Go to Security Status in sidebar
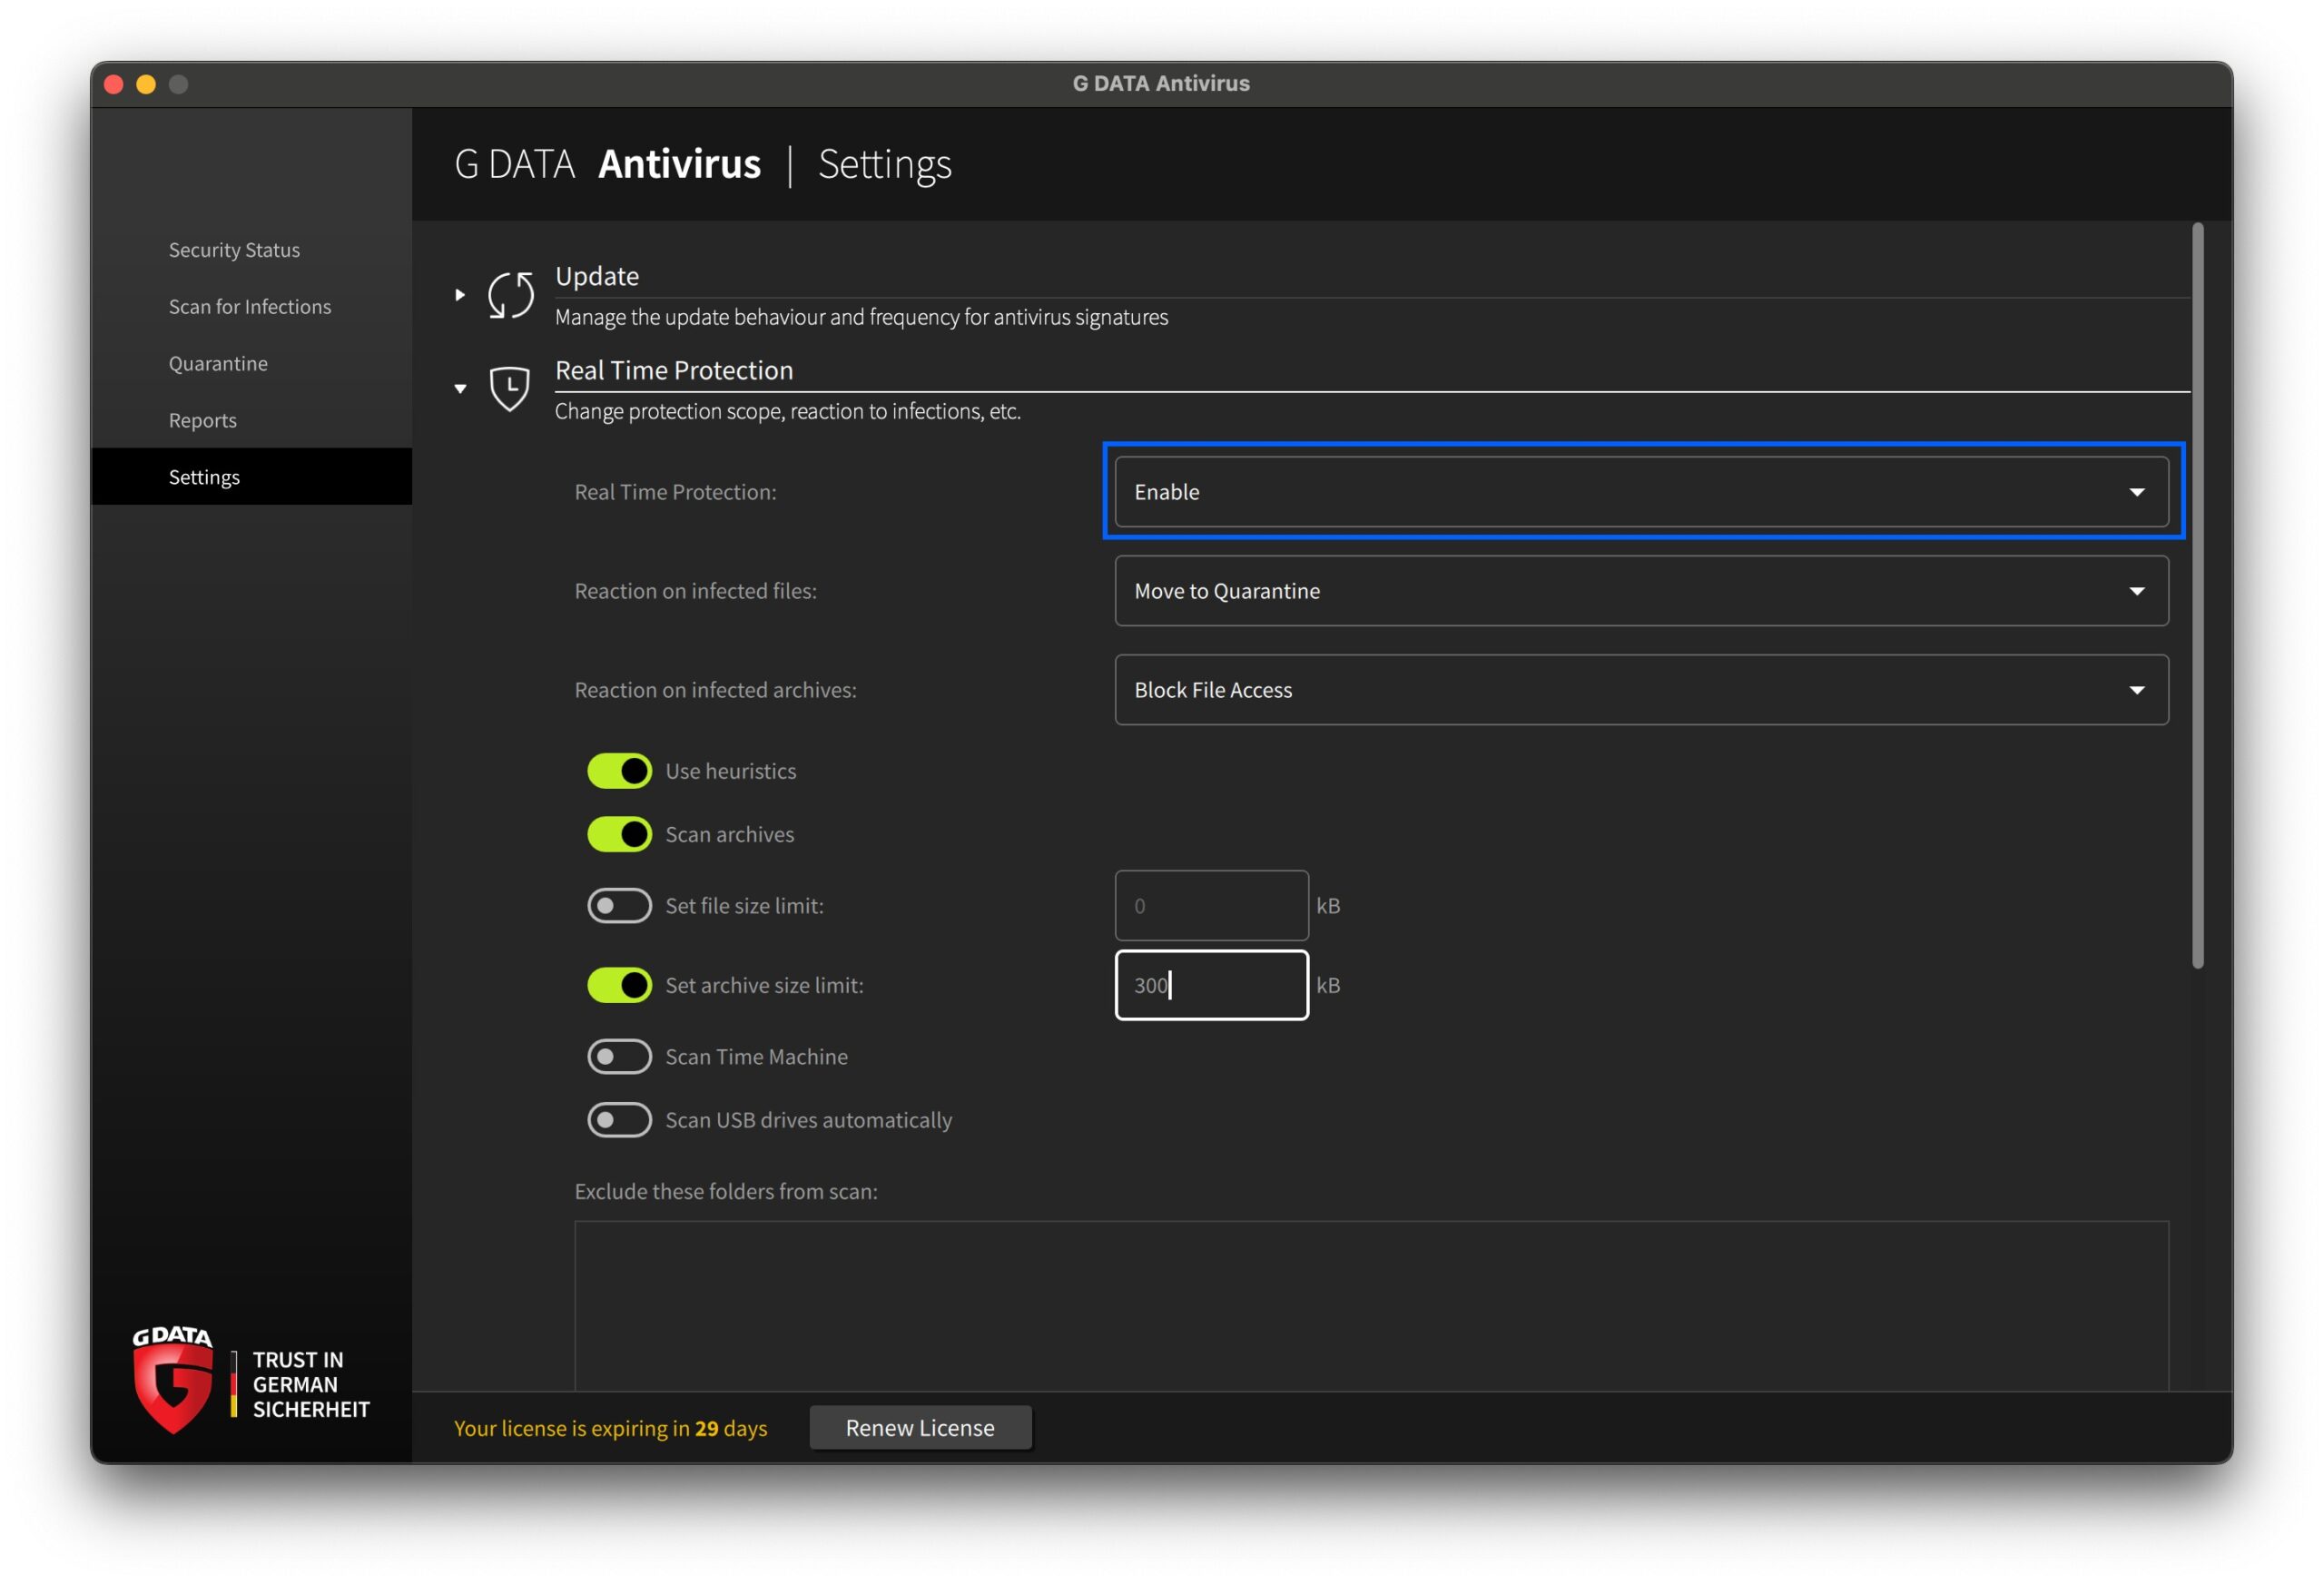 tap(234, 250)
